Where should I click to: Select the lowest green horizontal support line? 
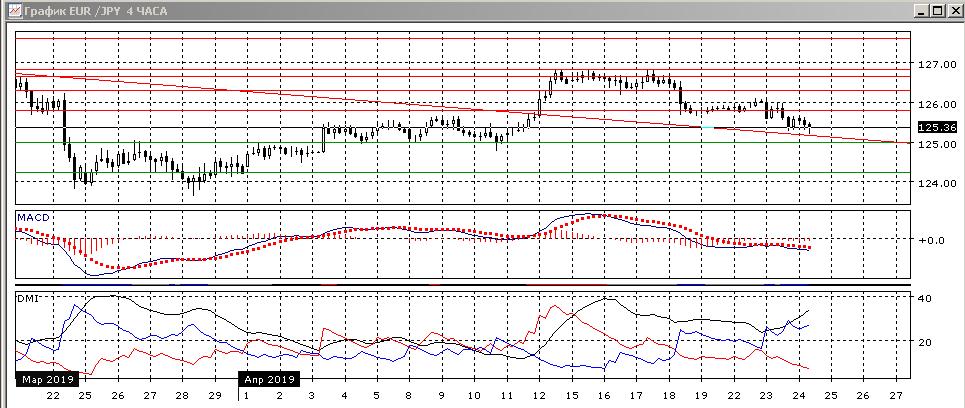pyautogui.click(x=460, y=173)
